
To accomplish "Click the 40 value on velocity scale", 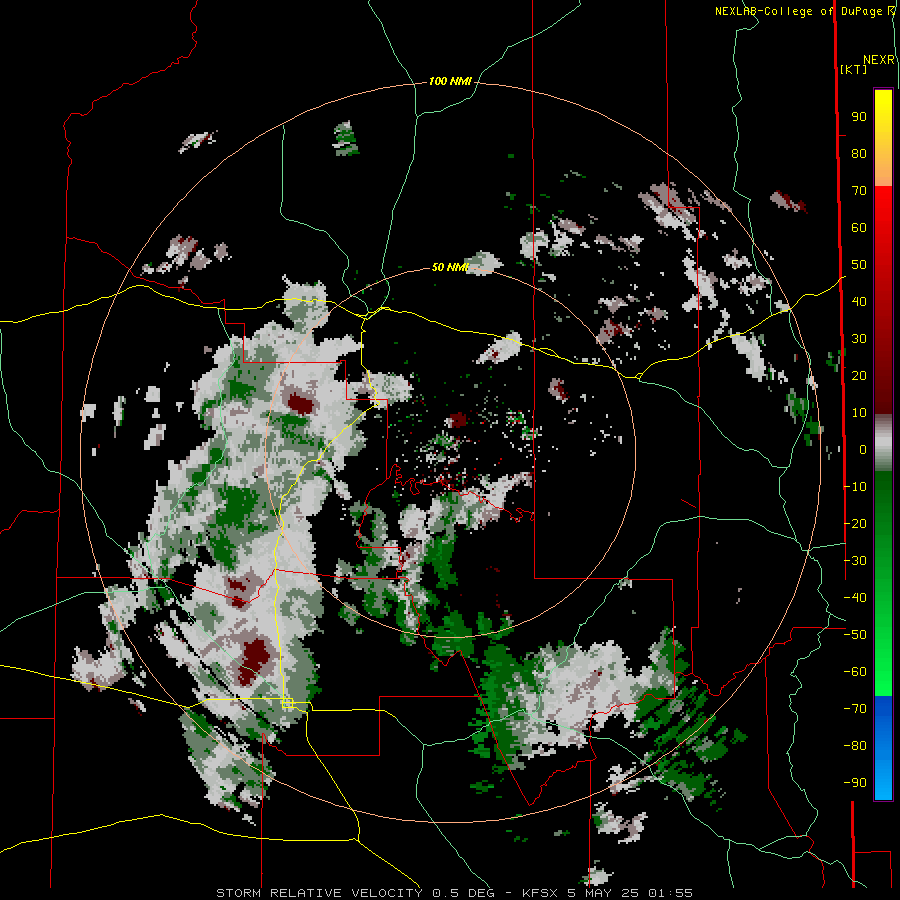I will click(x=859, y=302).
